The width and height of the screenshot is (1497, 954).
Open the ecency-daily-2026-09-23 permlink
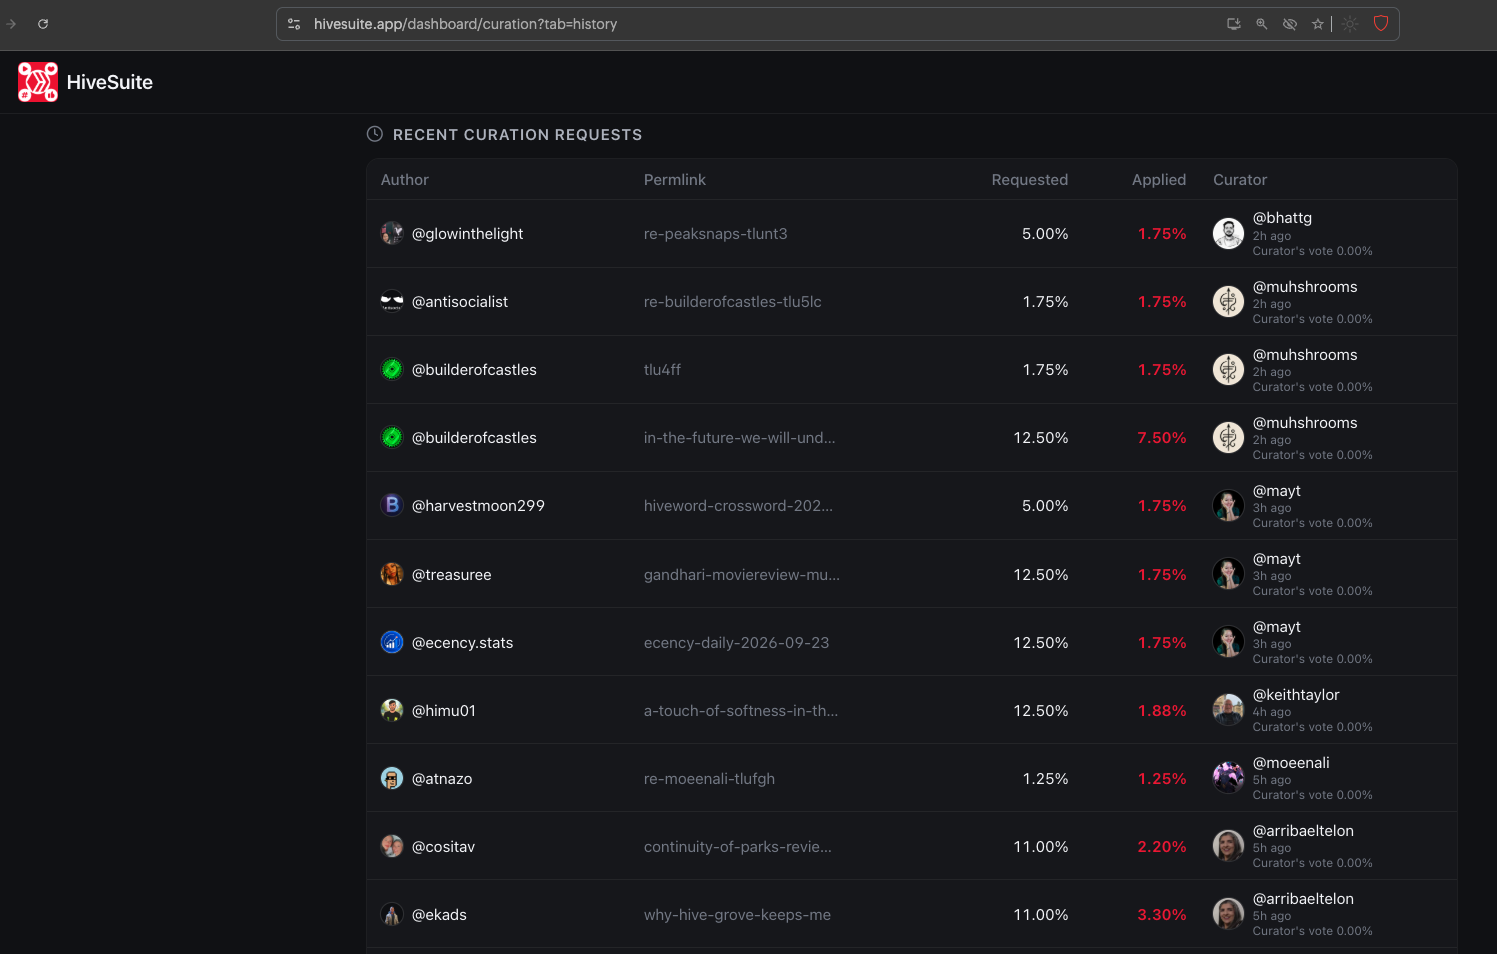pyautogui.click(x=737, y=643)
